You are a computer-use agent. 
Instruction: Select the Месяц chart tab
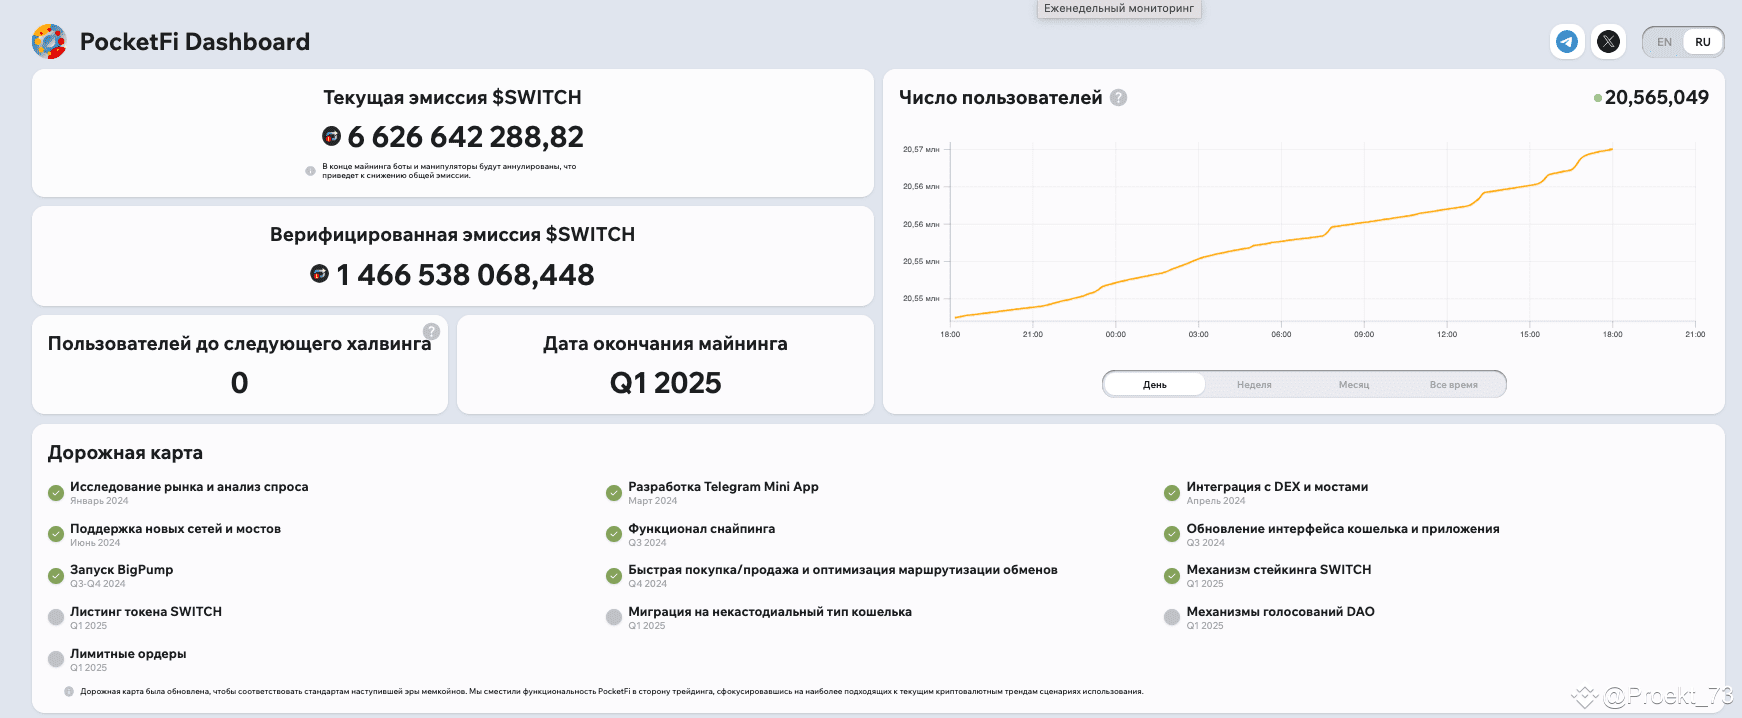click(x=1354, y=385)
